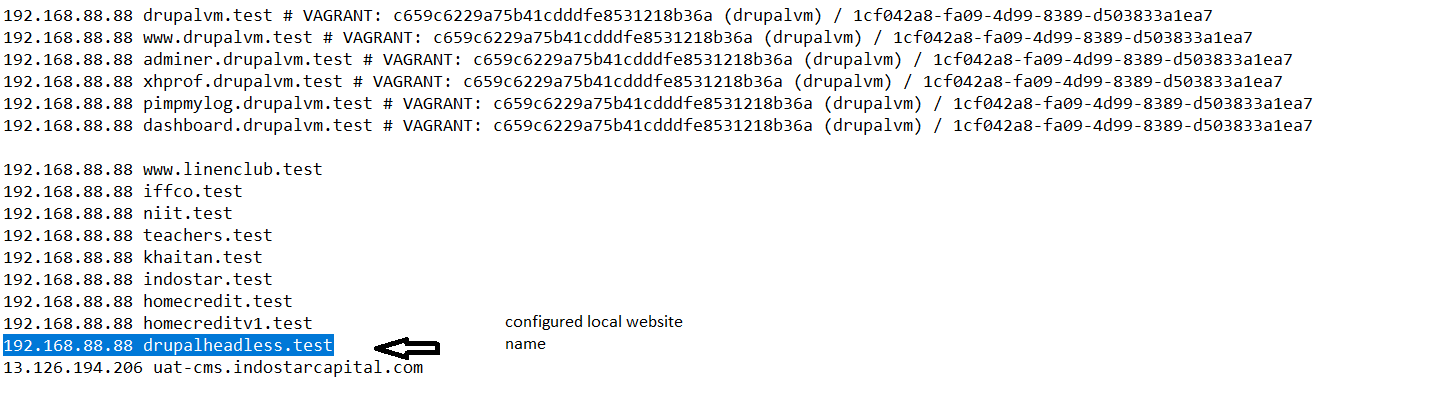This screenshot has height=404, width=1431.
Task: Click the highlighted drupalheadless.test line
Action: (168, 346)
